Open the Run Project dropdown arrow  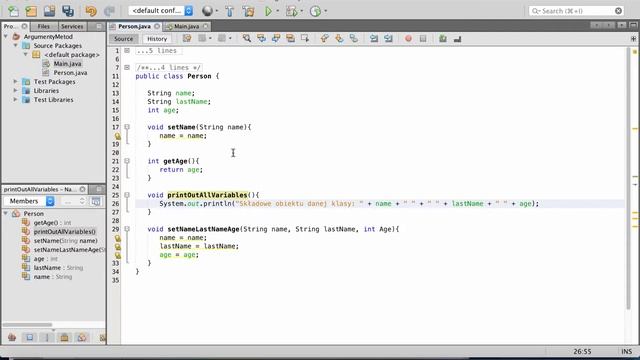coord(278,11)
